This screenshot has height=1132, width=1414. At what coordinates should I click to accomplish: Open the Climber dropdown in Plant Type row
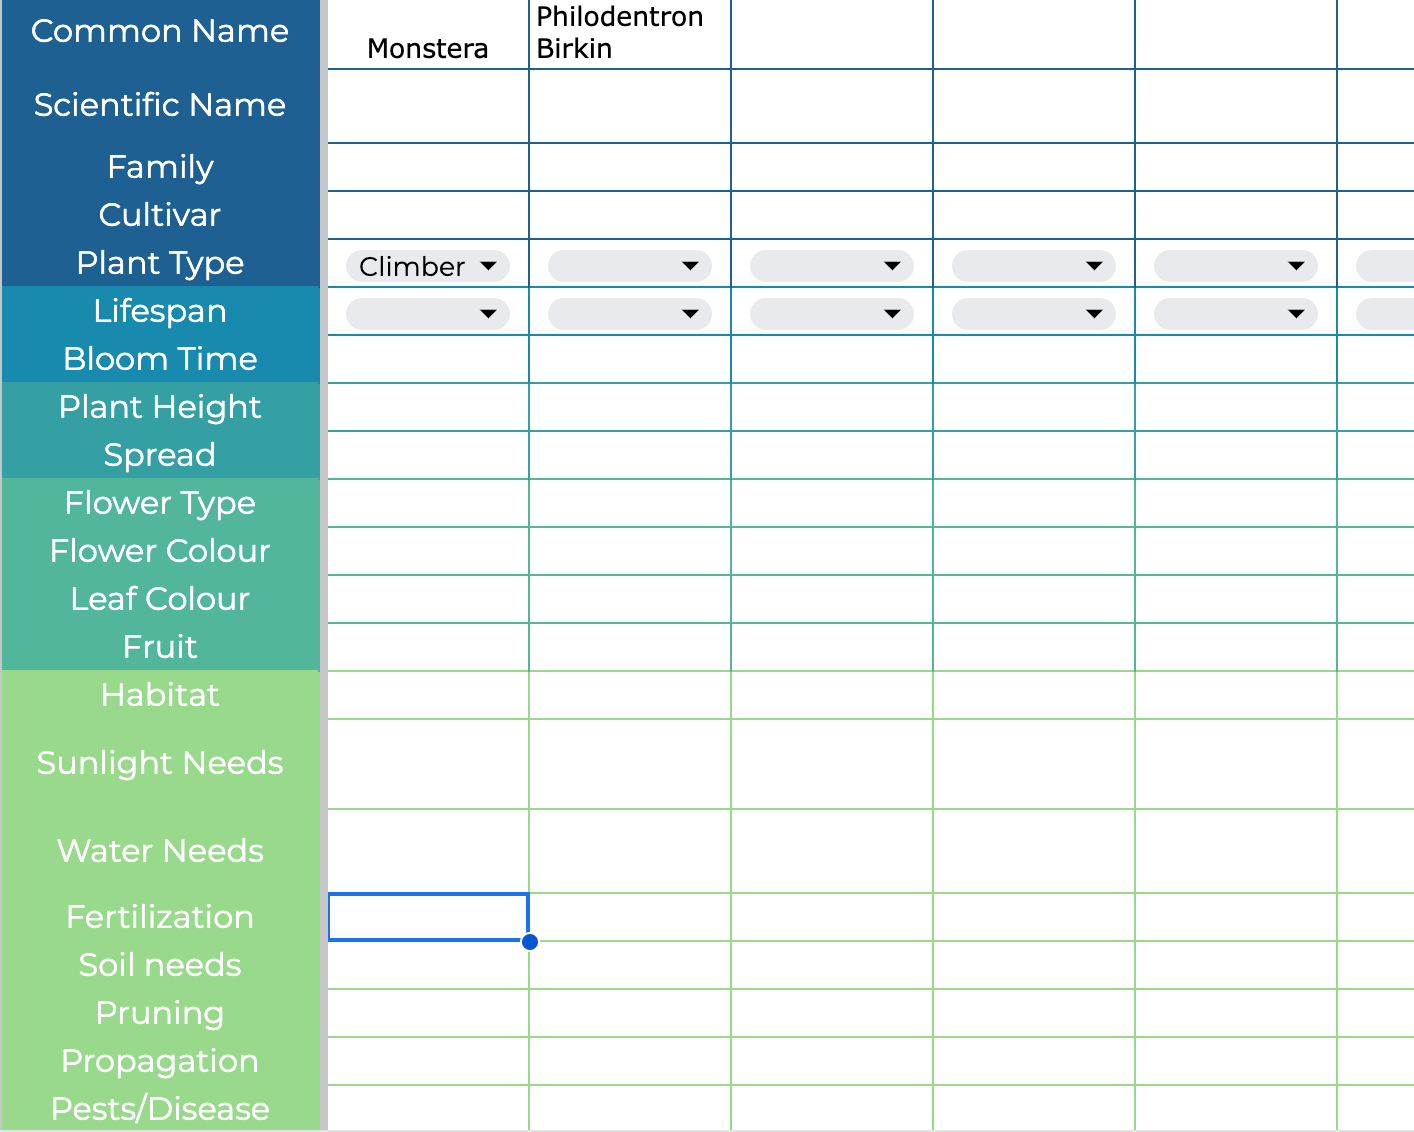[428, 266]
